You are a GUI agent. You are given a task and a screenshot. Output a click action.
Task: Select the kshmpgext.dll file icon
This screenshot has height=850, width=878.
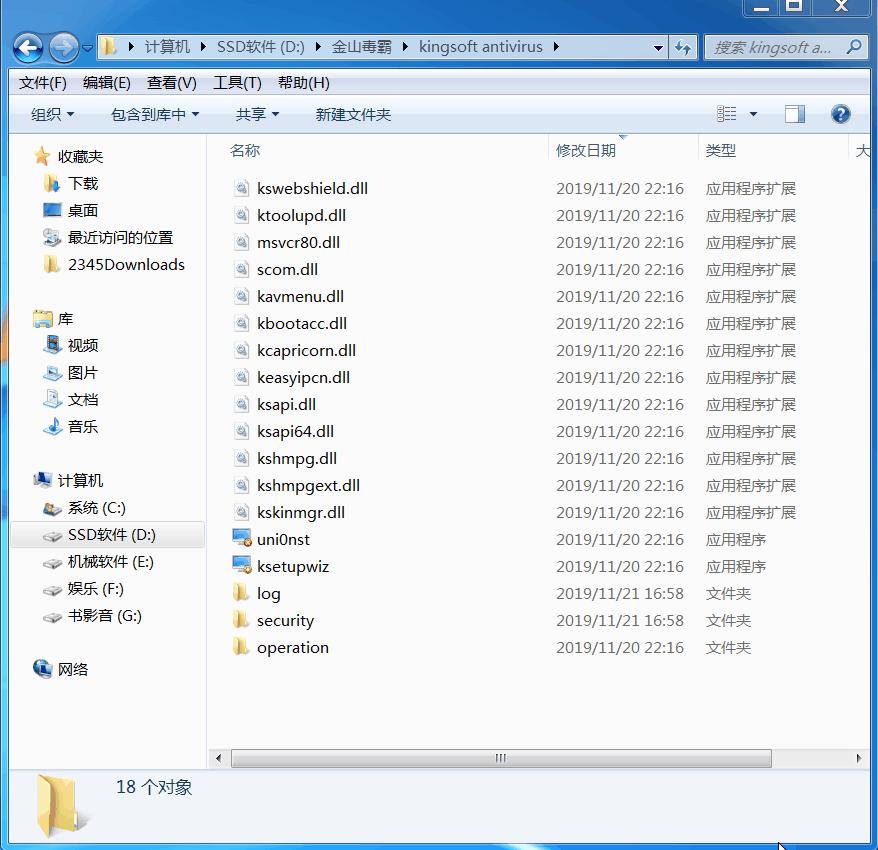[x=241, y=485]
